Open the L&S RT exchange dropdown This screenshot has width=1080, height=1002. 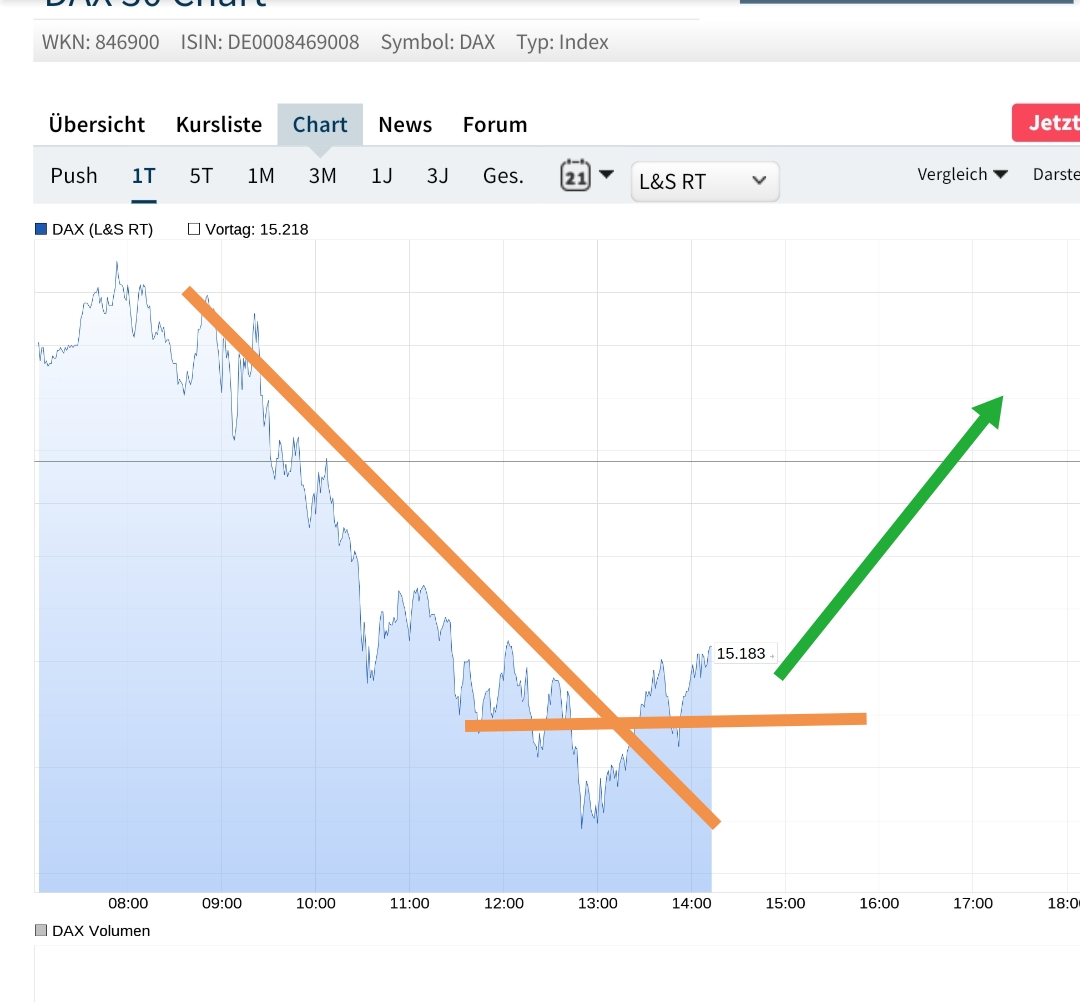tap(704, 181)
